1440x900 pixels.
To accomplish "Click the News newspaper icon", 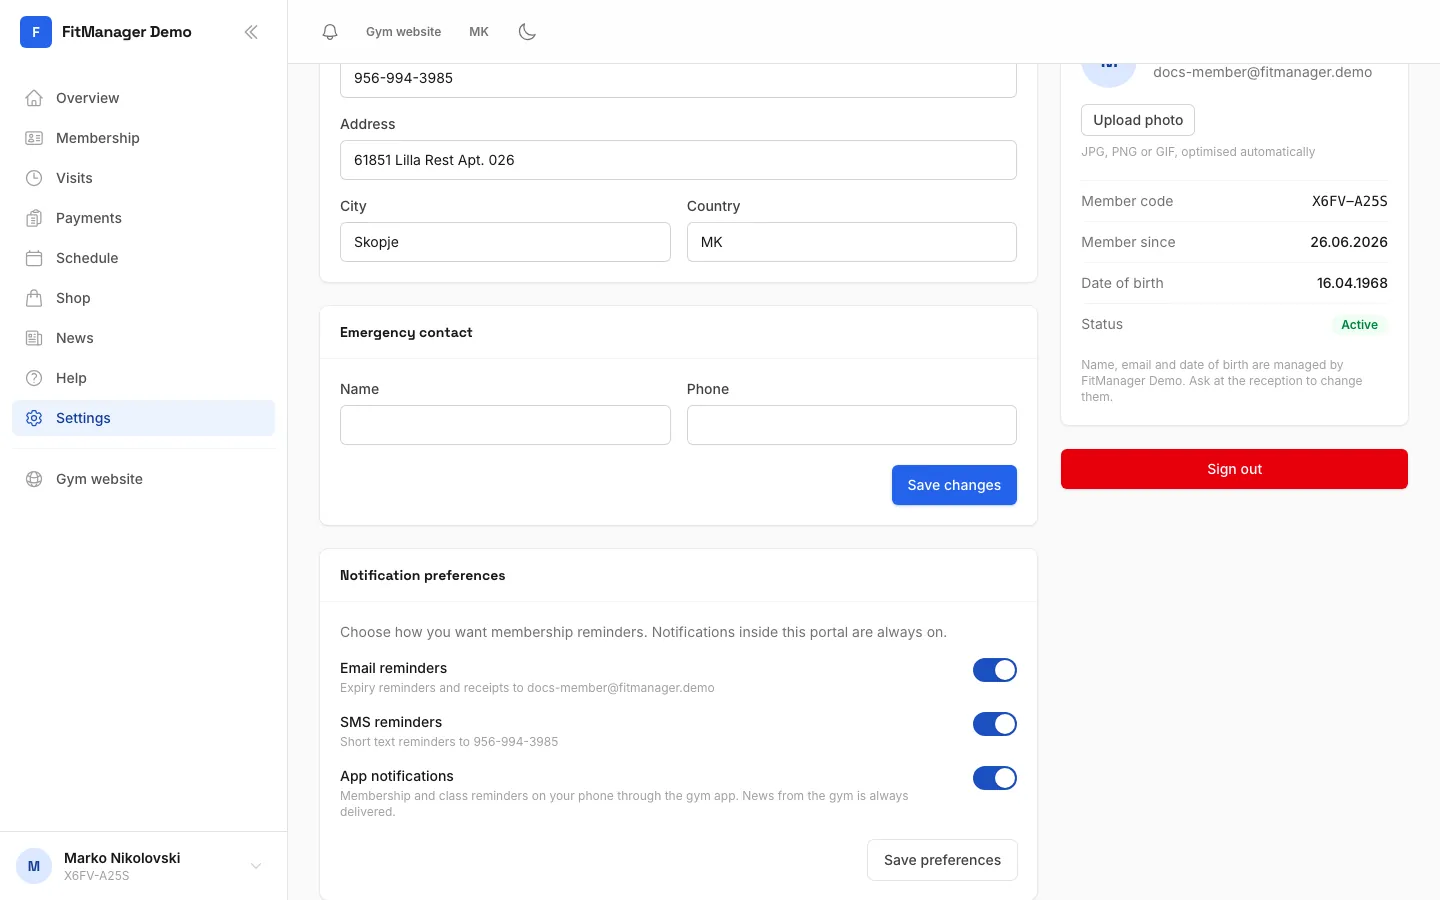I will 34,338.
